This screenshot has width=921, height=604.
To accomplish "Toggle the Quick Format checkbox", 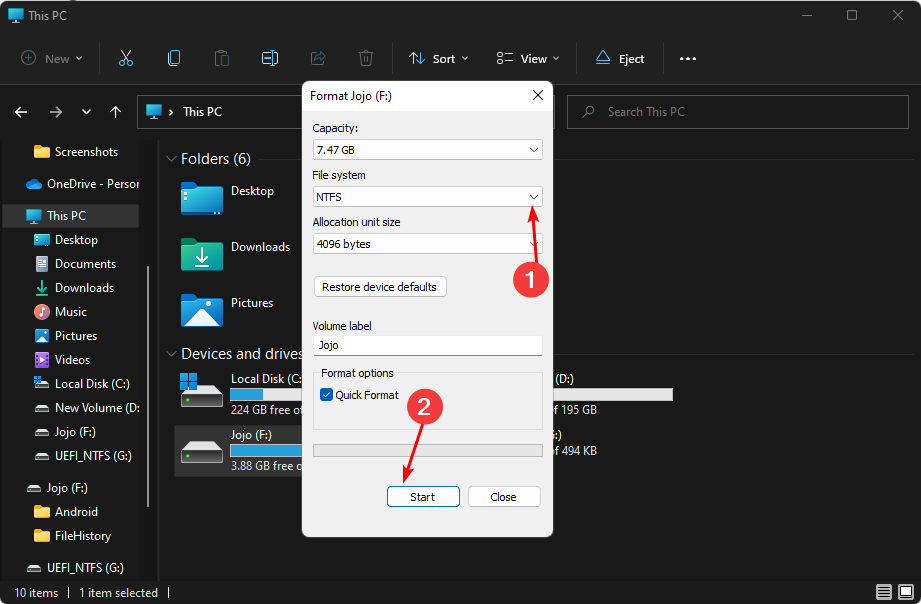I will (x=327, y=395).
